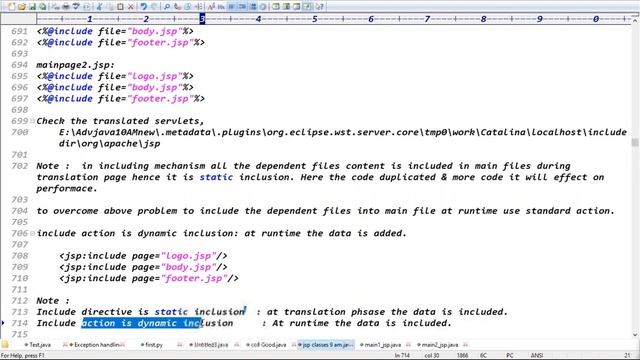This screenshot has width=640, height=360.
Task: Click "footer.jsp" string on line 692
Action: pos(160,42)
